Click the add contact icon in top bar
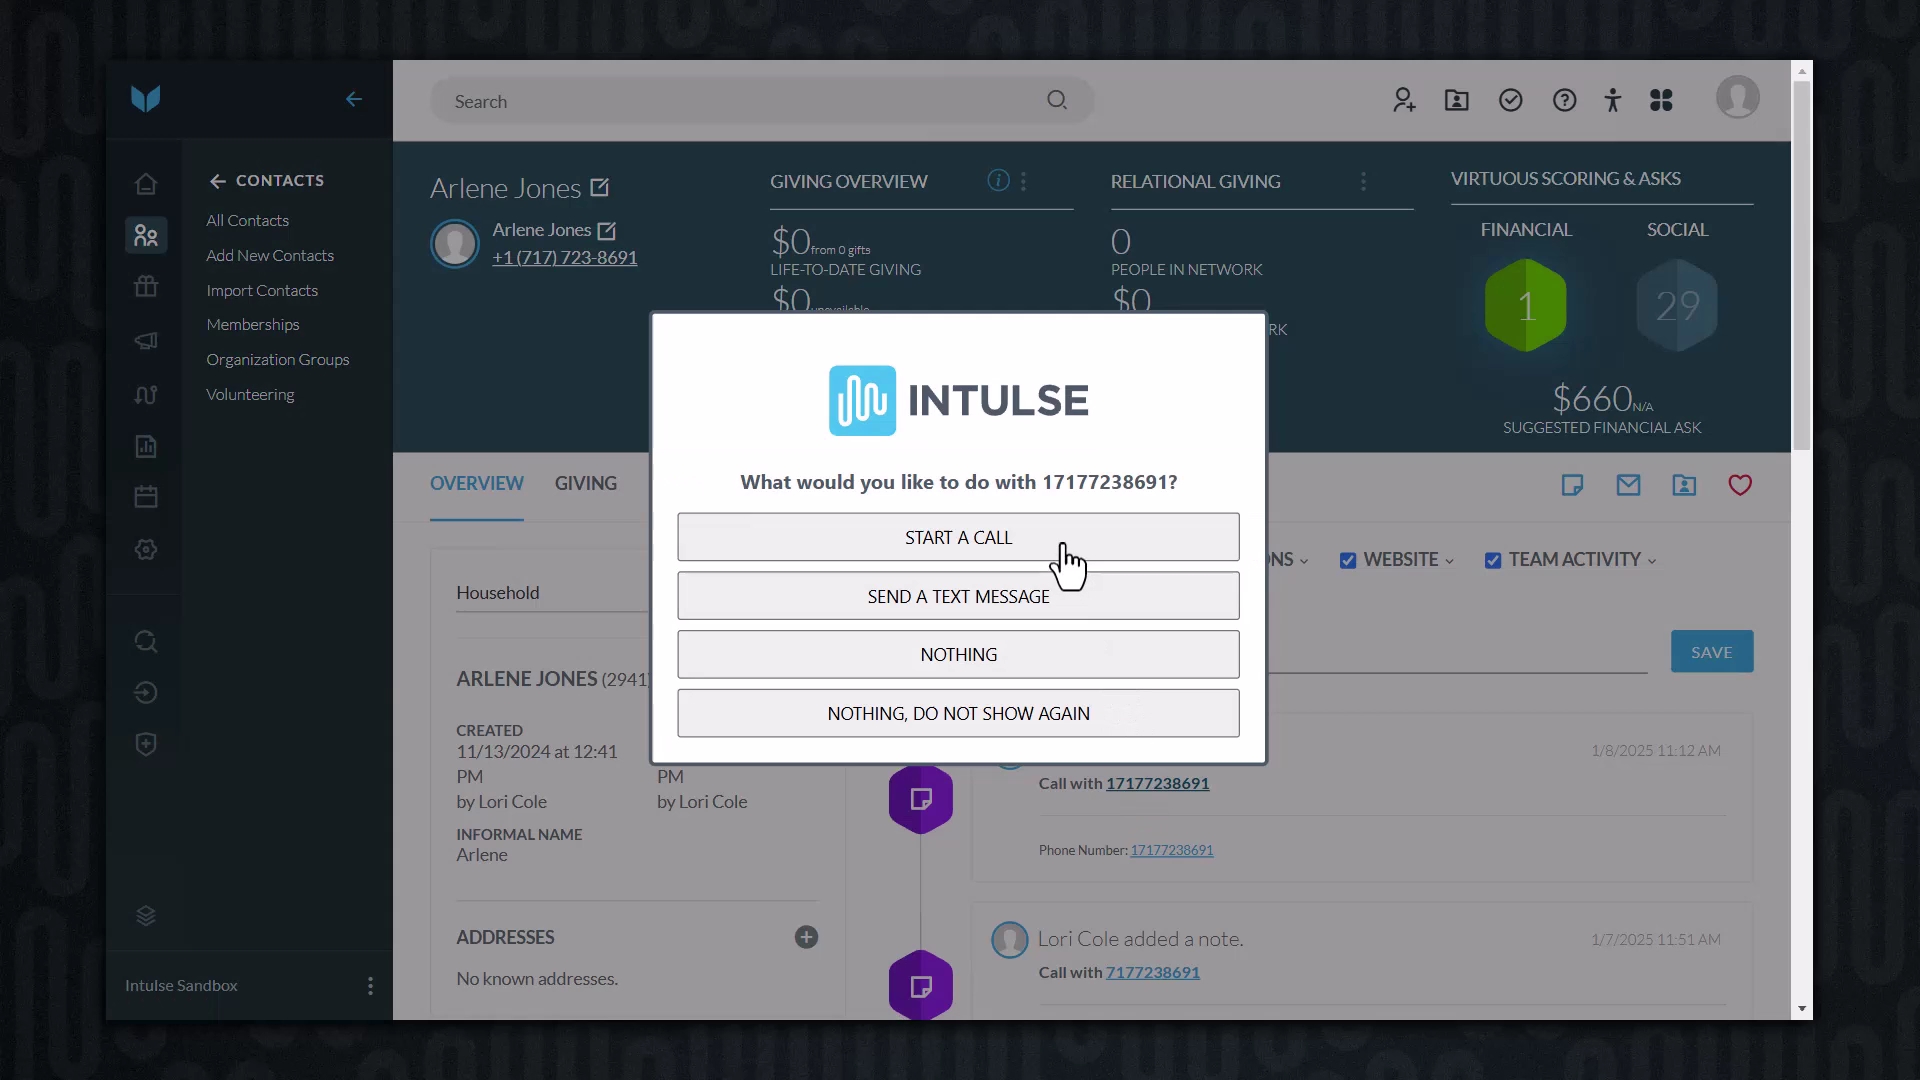This screenshot has width=1920, height=1080. tap(1404, 100)
